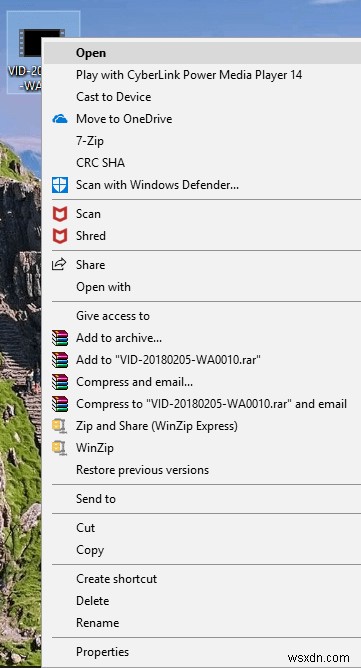Play with CyberLink Power Media Player 14

[202, 75]
